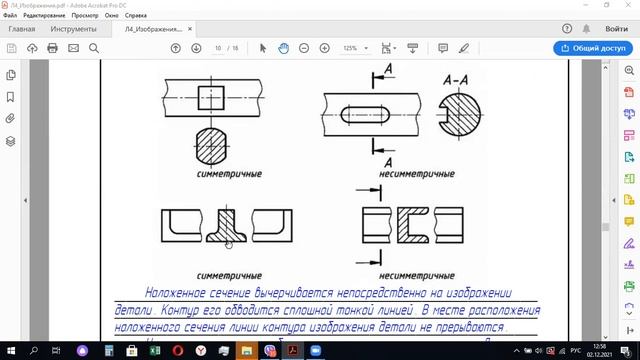Open the Справка menu
Image resolution: width=640 pixels, height=360 pixels.
pos(136,16)
